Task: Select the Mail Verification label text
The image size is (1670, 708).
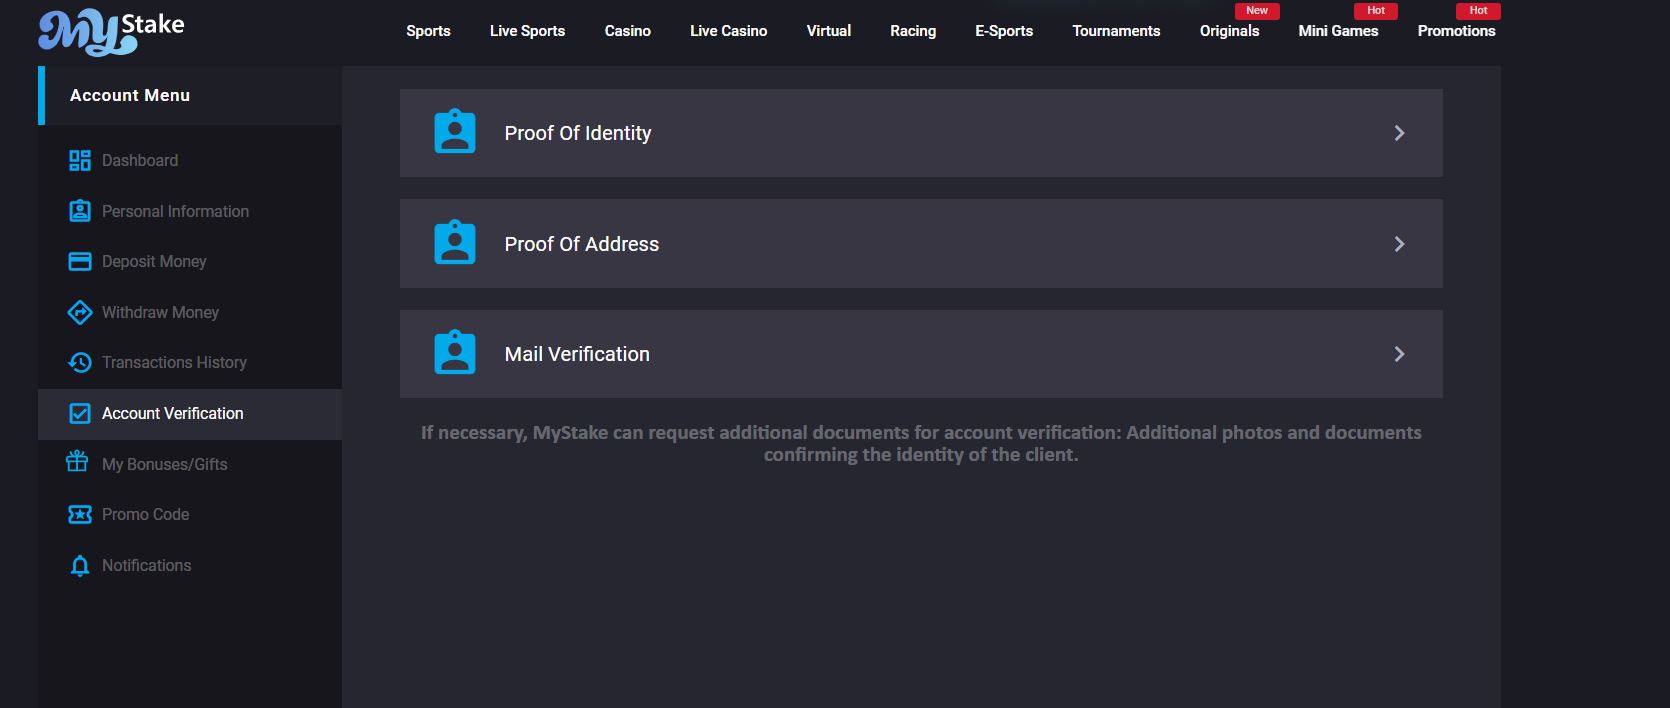Action: (577, 354)
